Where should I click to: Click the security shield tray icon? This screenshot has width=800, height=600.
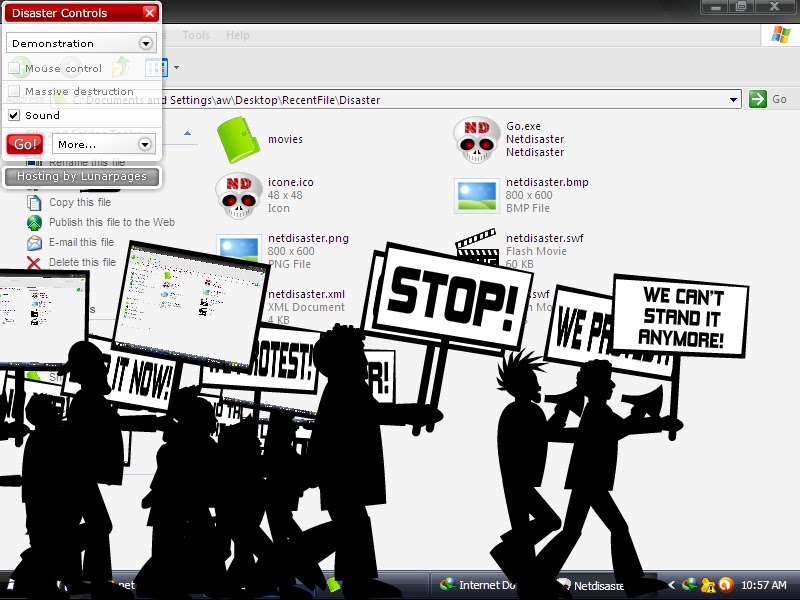pyautogui.click(x=708, y=585)
